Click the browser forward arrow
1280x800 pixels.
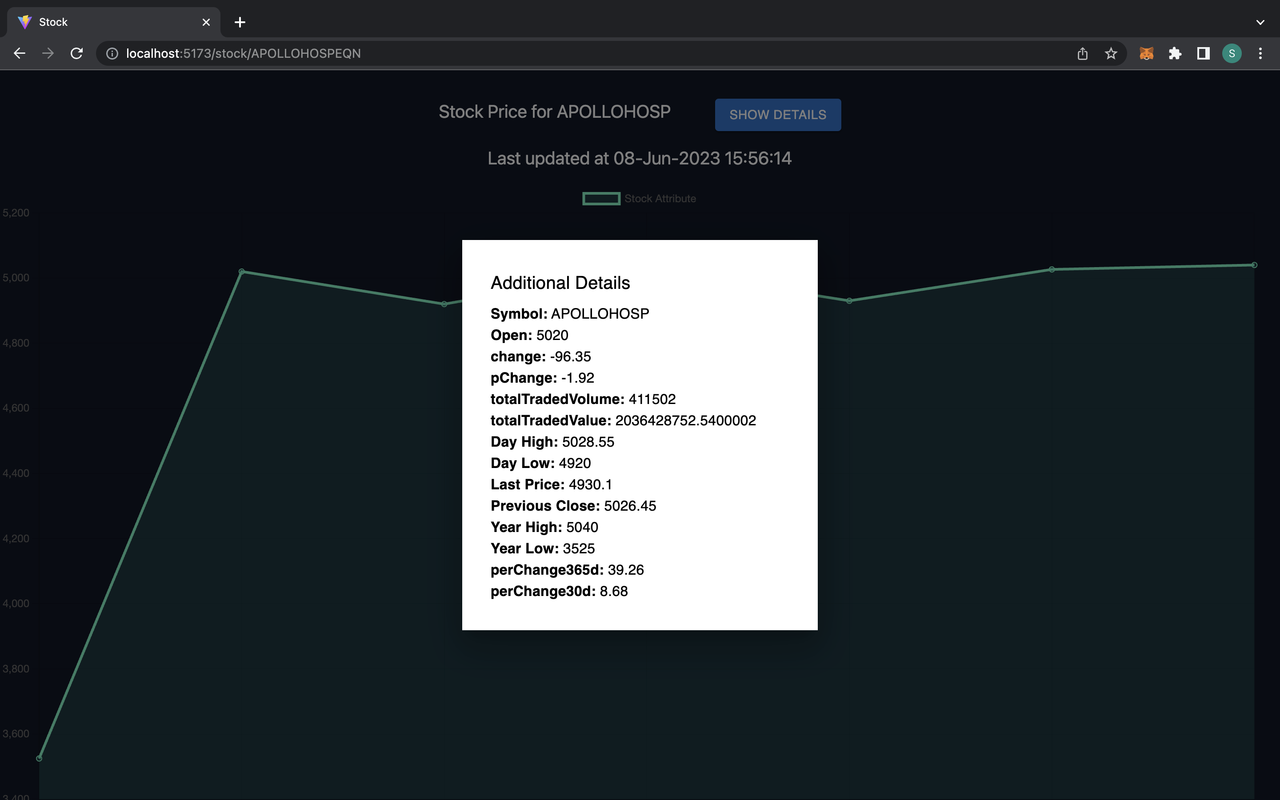[x=48, y=54]
